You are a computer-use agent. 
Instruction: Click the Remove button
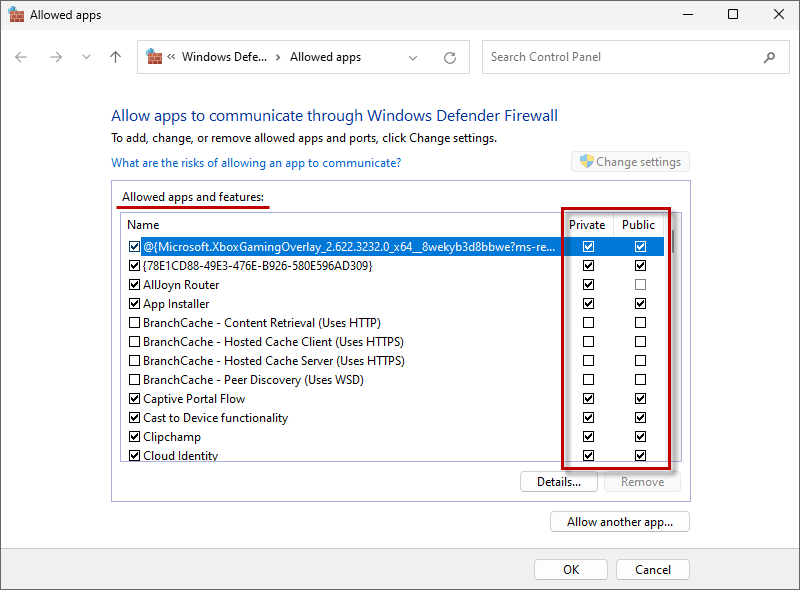click(642, 482)
